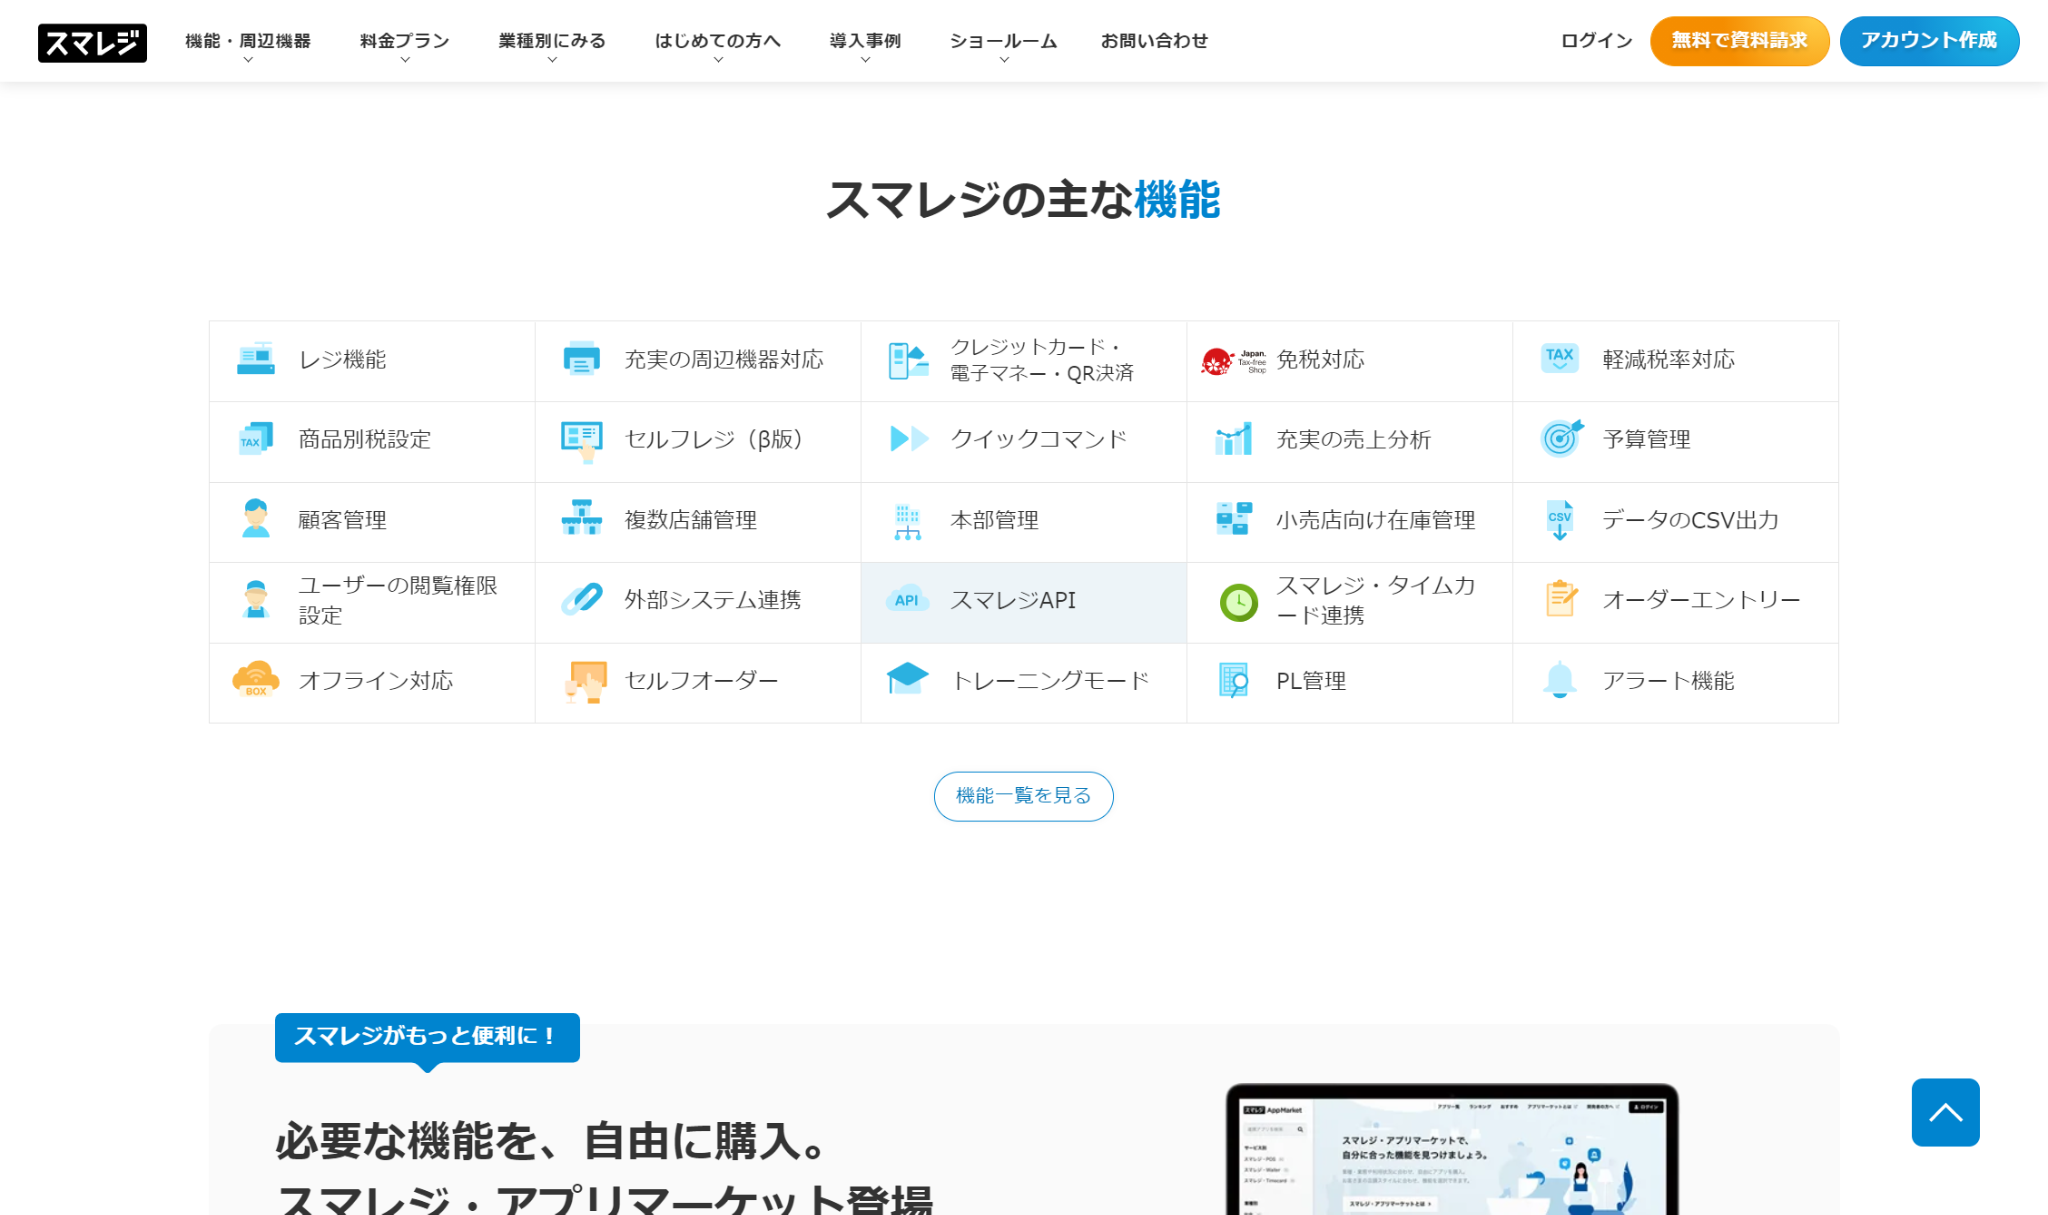
Task: Expand the 料金プラン menu chevron
Action: pos(405,60)
